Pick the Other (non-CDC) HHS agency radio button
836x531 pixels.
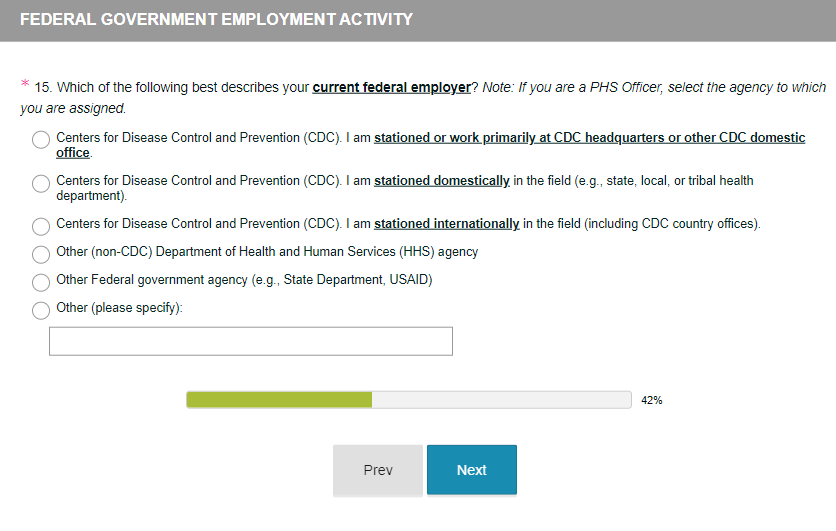(41, 254)
